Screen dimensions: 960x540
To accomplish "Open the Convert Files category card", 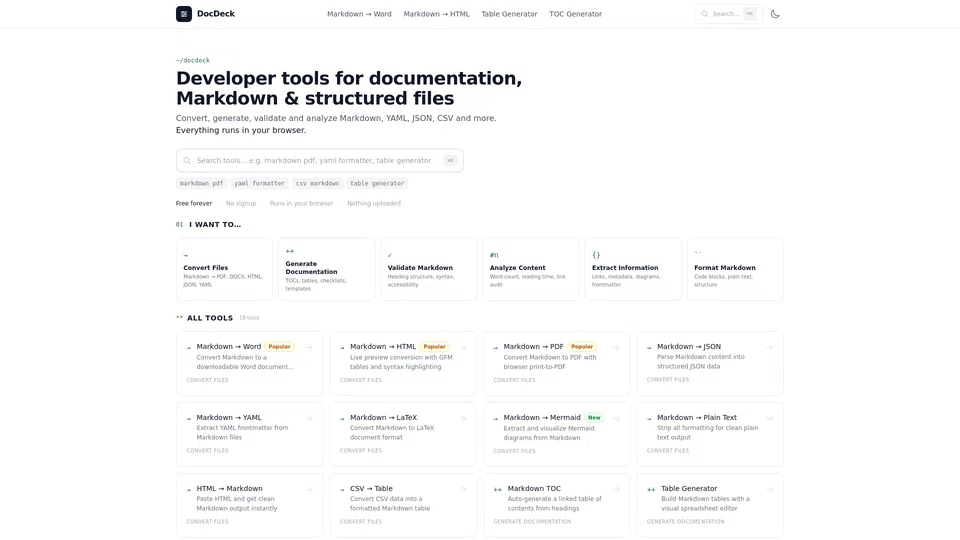I will [224, 269].
